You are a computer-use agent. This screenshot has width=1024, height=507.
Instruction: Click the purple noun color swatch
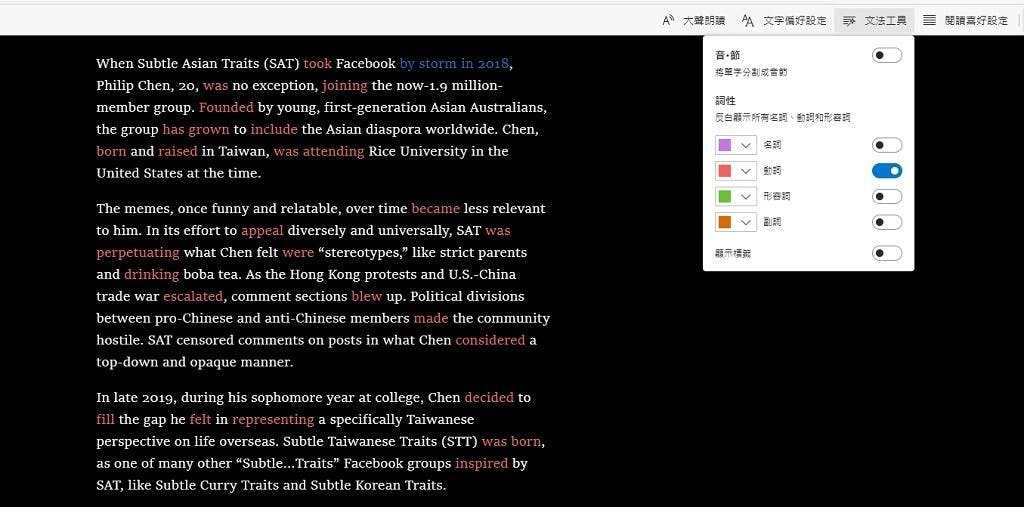(x=724, y=145)
